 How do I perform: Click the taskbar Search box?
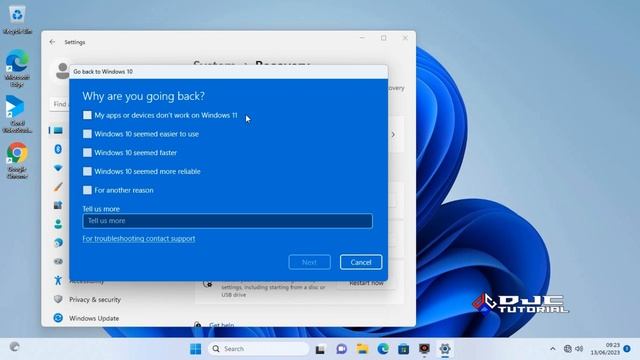(x=259, y=349)
